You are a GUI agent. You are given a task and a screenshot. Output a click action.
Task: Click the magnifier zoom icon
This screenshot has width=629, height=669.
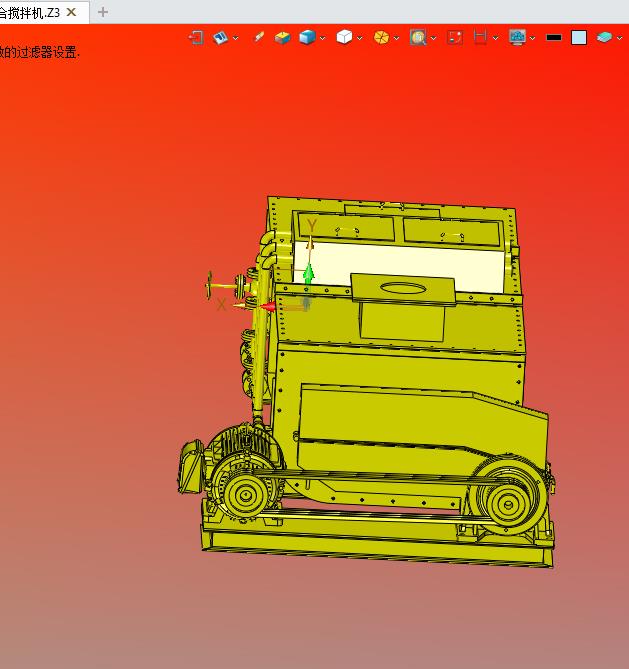418,38
